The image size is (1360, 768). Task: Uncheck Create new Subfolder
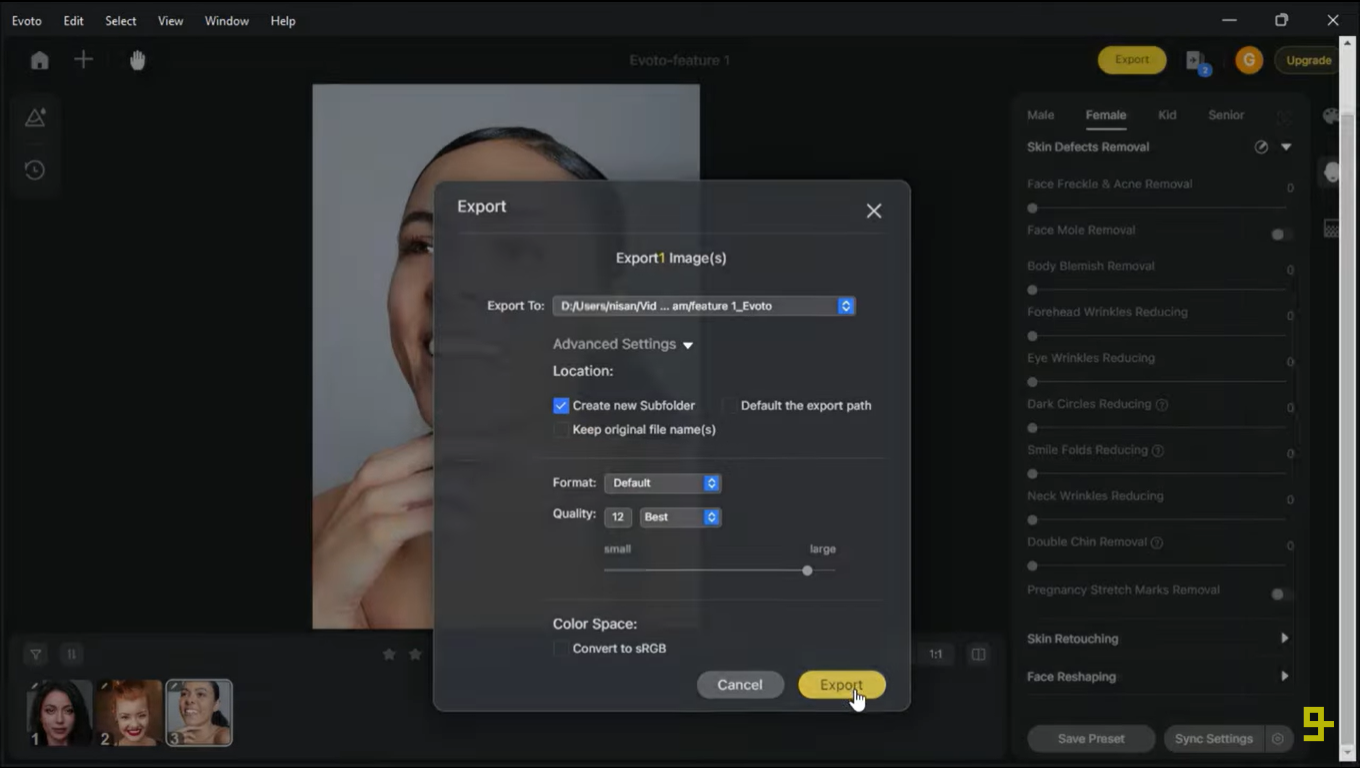562,405
